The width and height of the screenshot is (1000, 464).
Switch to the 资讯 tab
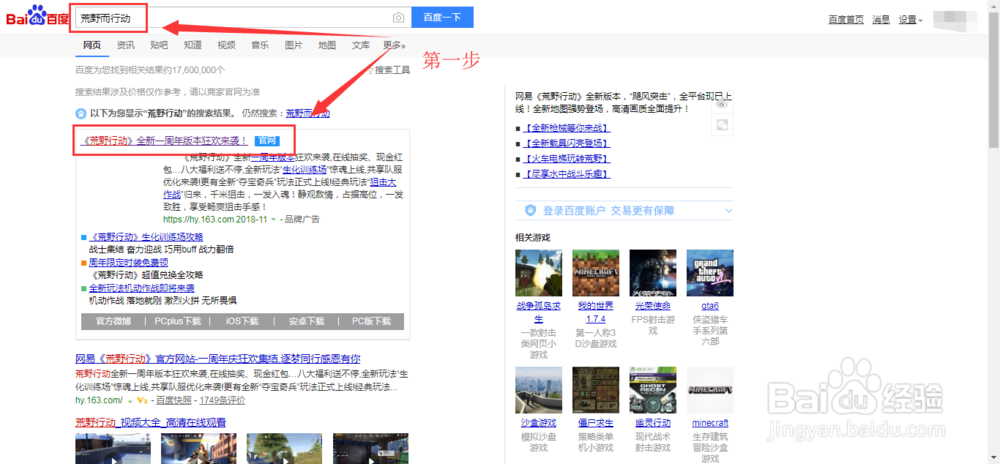tap(126, 45)
